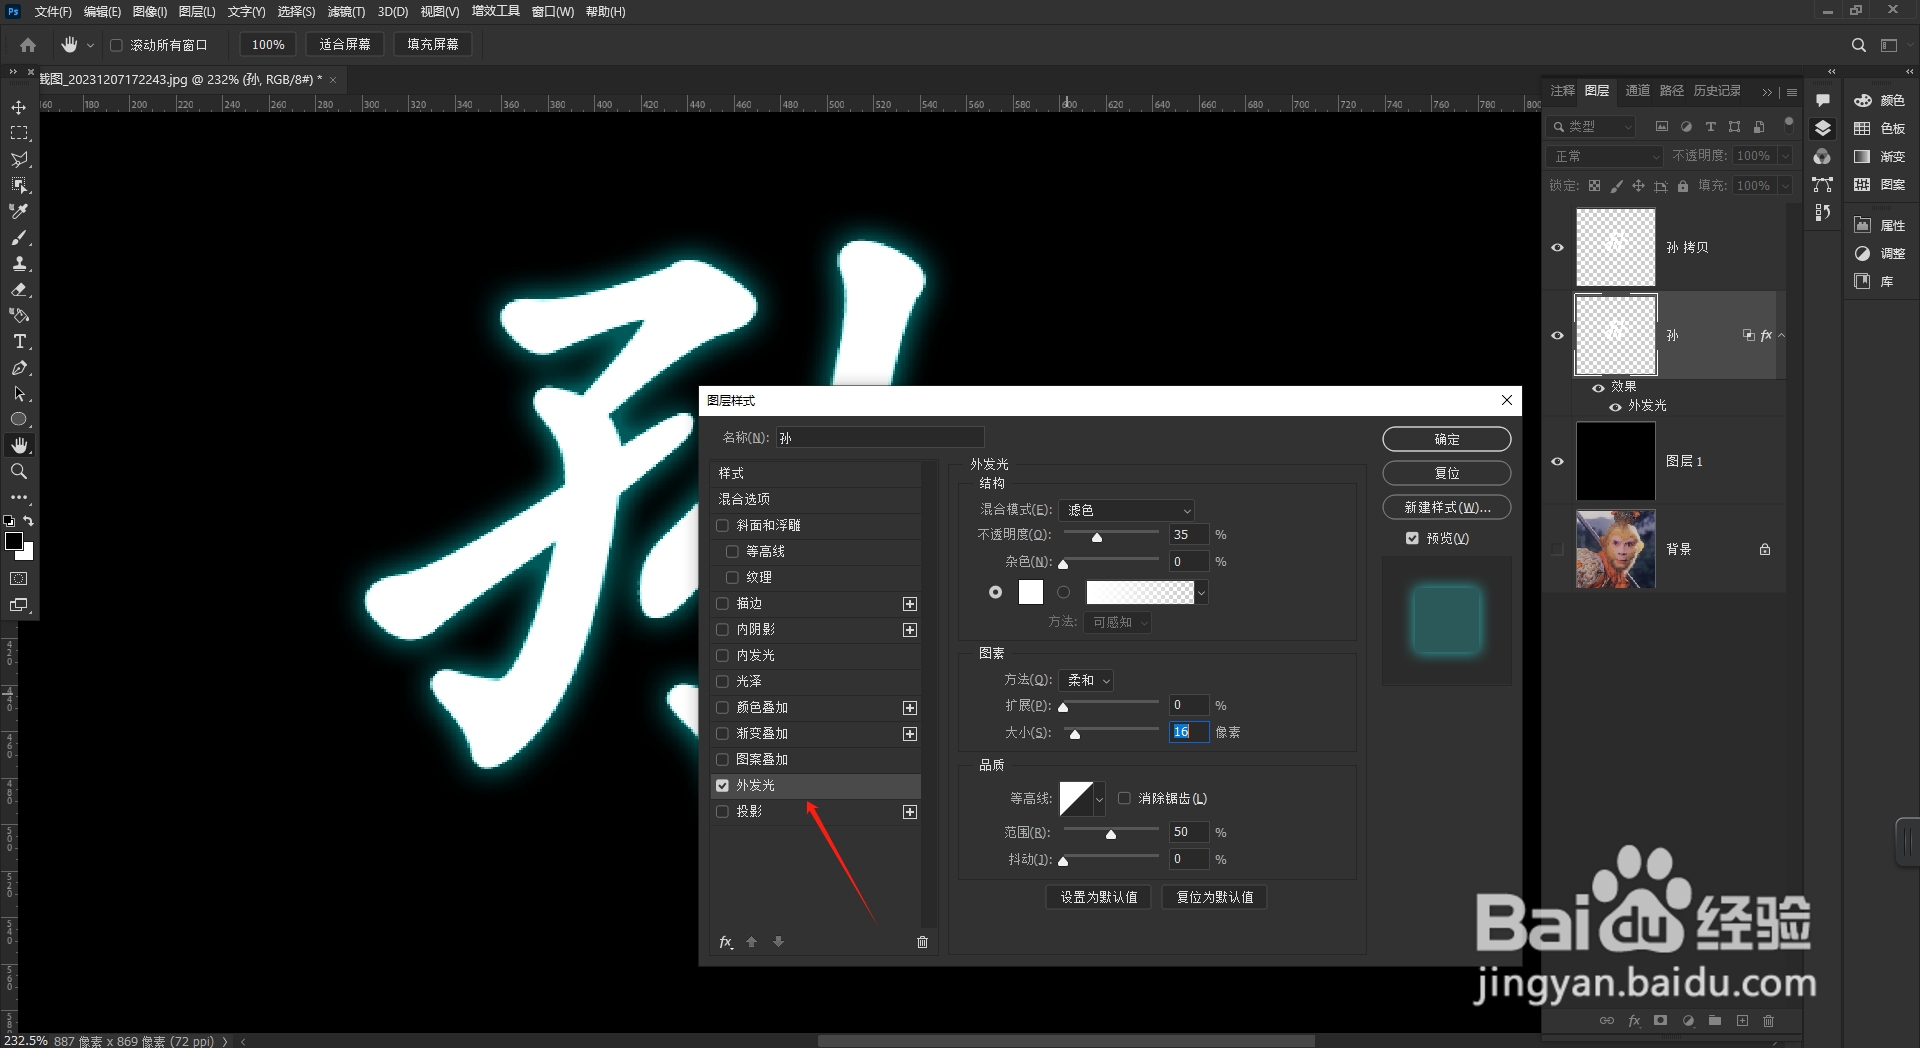This screenshot has width=1920, height=1048.
Task: Select the Move tool
Action: [x=19, y=105]
